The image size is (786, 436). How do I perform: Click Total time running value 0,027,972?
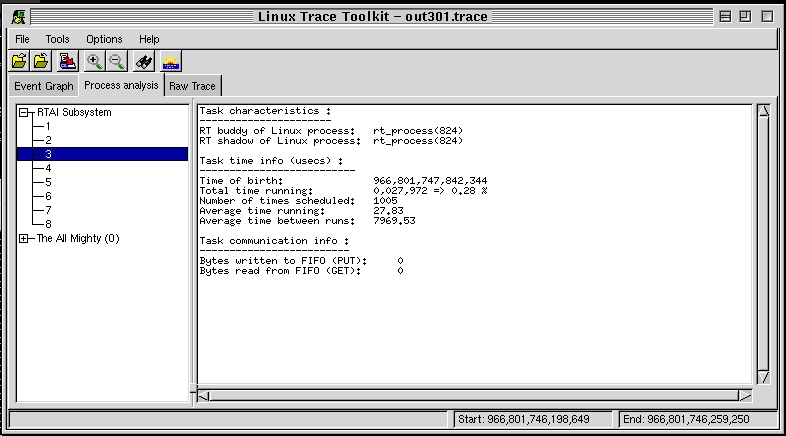[x=400, y=190]
